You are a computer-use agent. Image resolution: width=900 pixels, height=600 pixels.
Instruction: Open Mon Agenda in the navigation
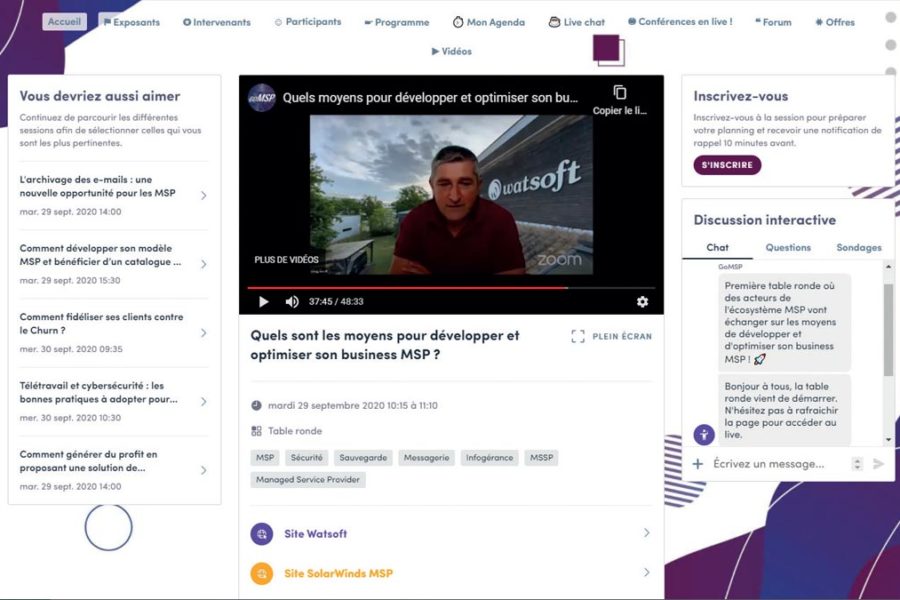[488, 22]
